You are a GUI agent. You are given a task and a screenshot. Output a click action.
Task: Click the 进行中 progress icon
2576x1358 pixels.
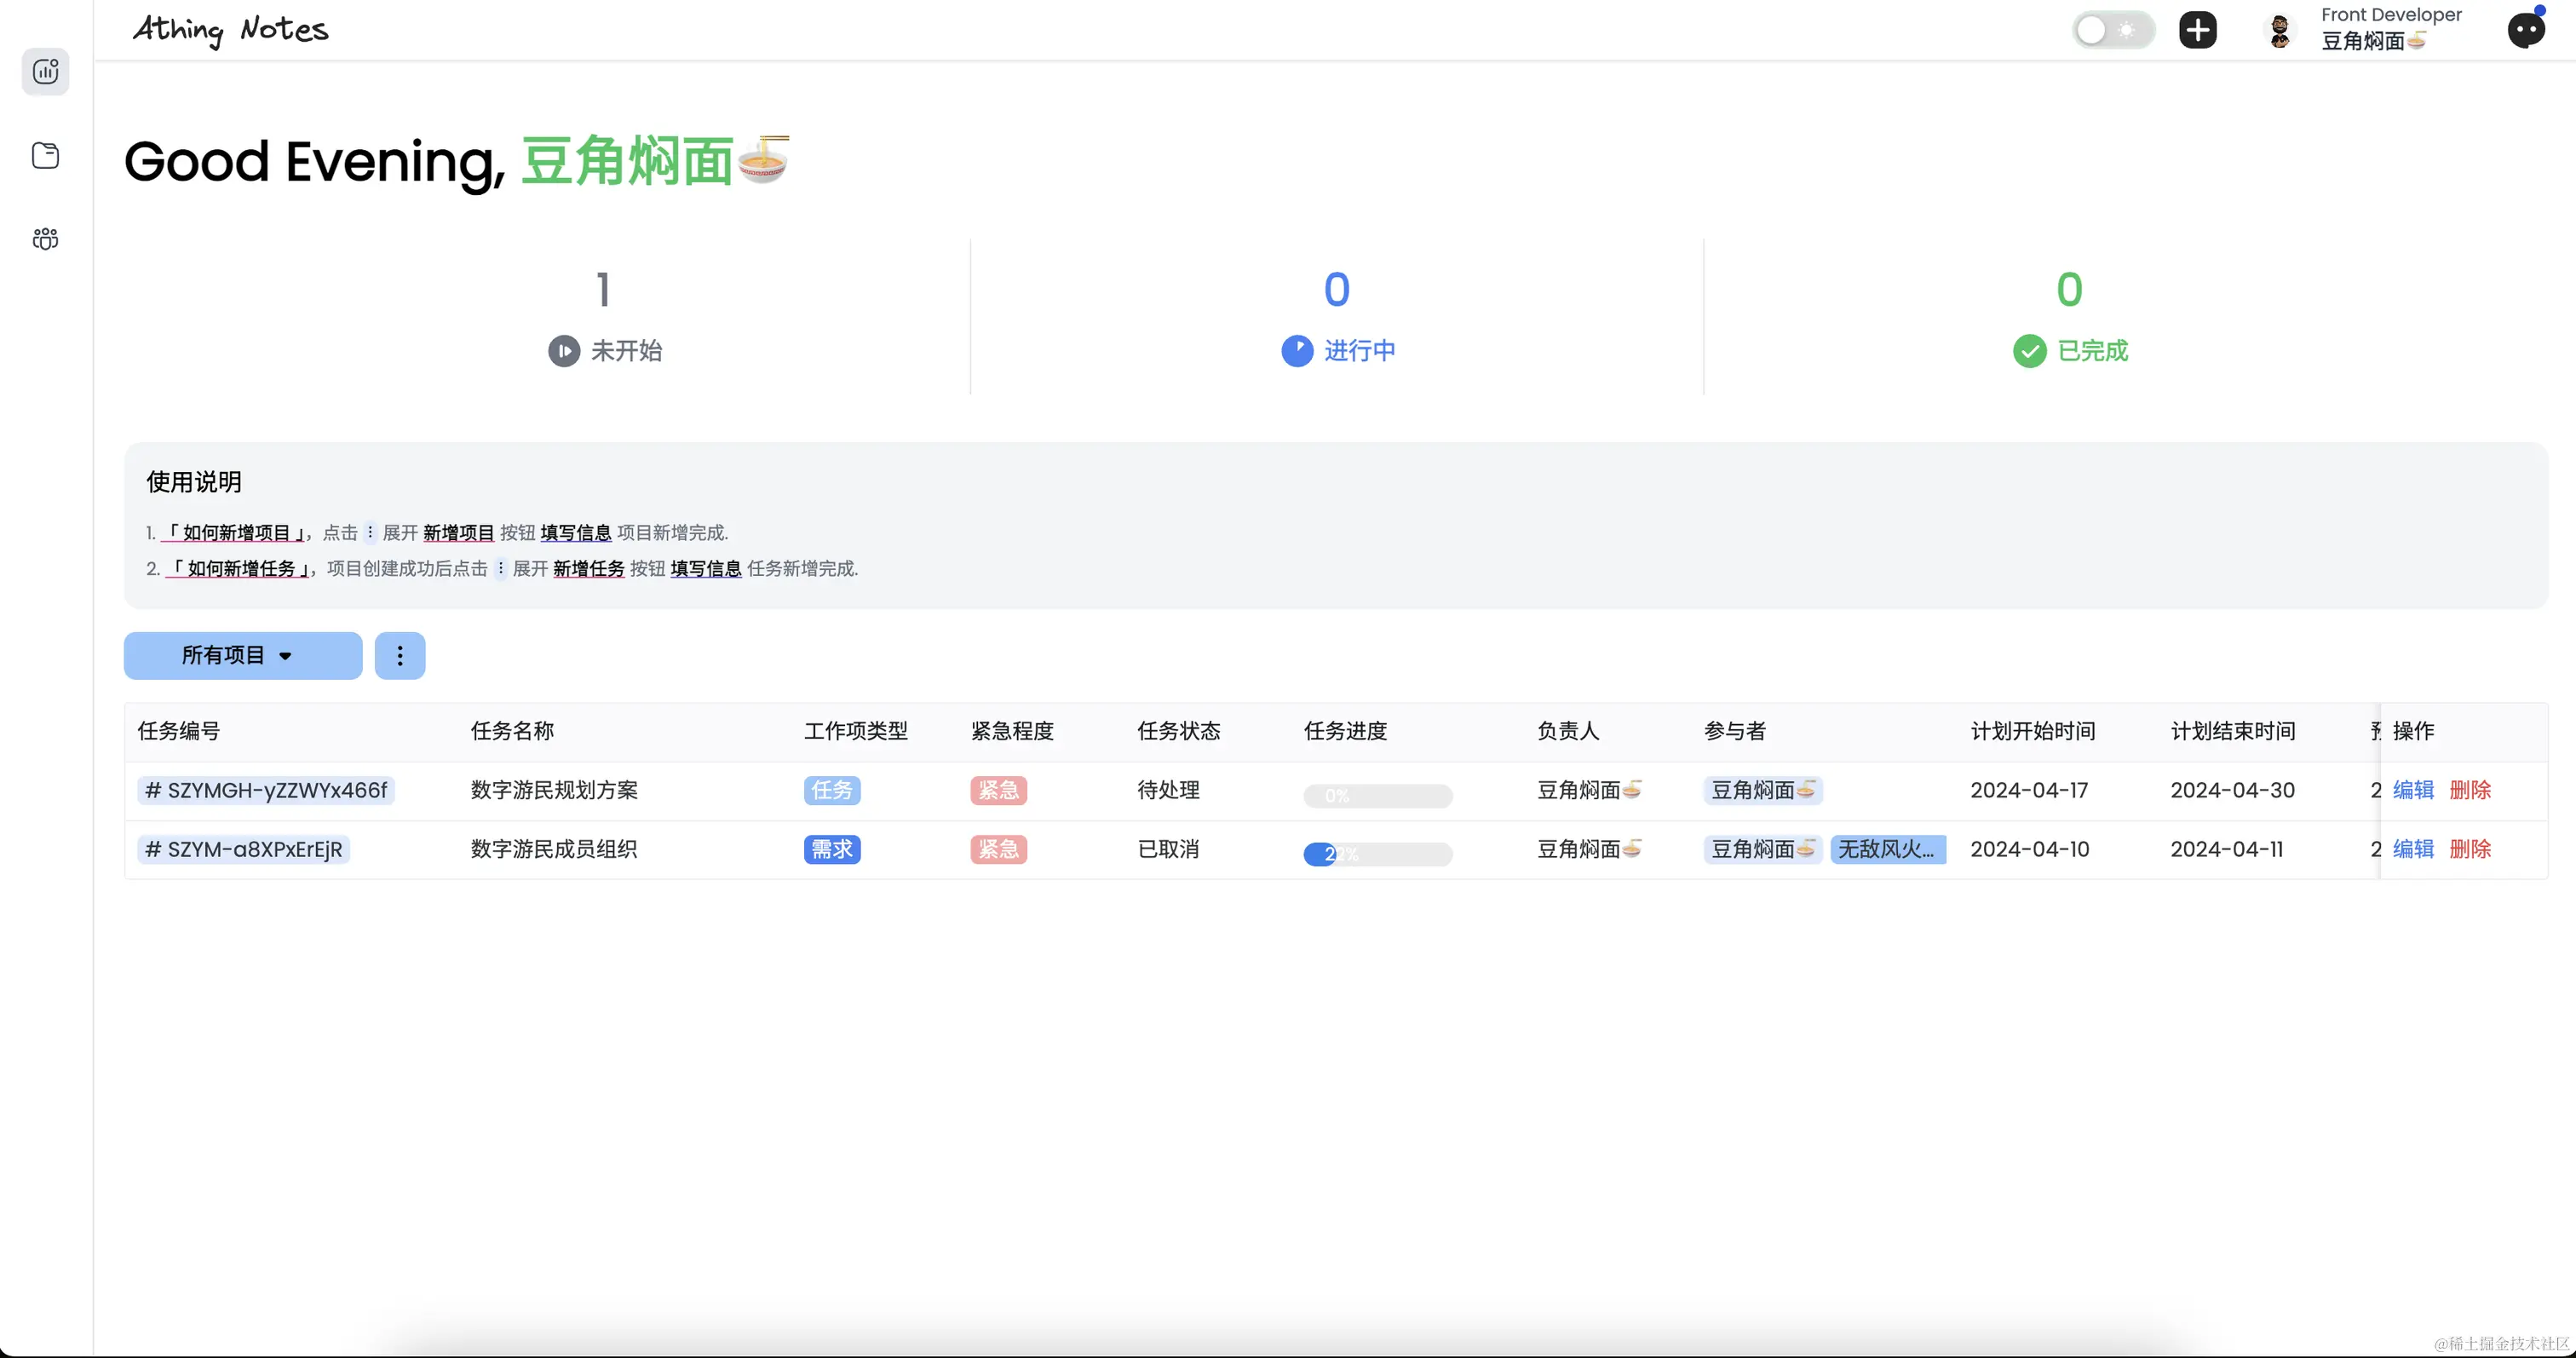click(x=1297, y=351)
